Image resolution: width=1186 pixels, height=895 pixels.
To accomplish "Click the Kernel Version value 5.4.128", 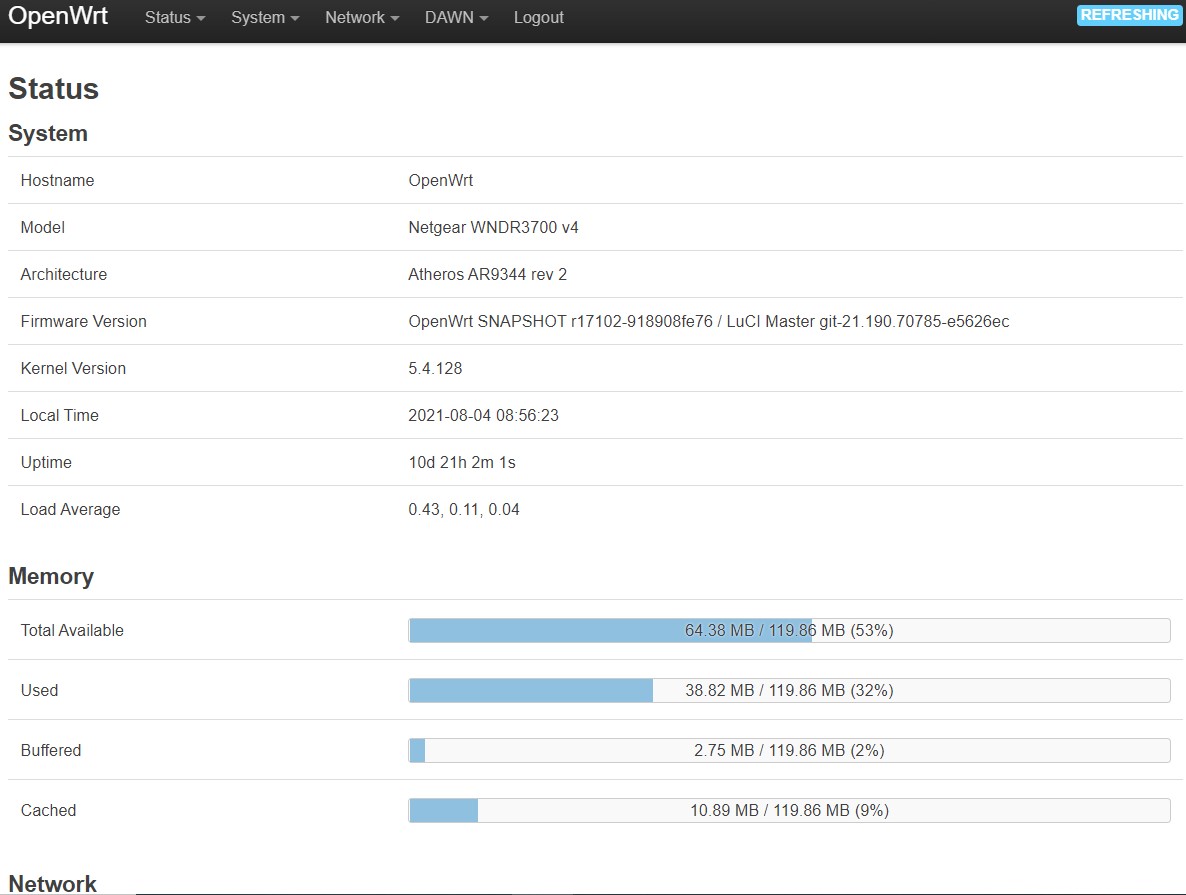I will pos(436,368).
